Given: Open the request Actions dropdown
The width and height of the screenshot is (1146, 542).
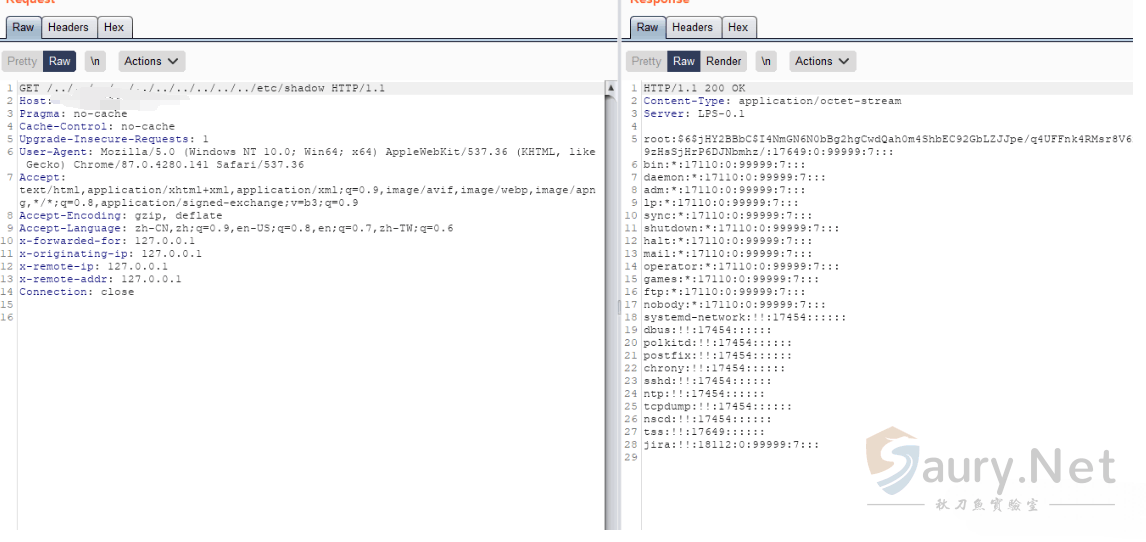Looking at the screenshot, I should coord(151,61).
